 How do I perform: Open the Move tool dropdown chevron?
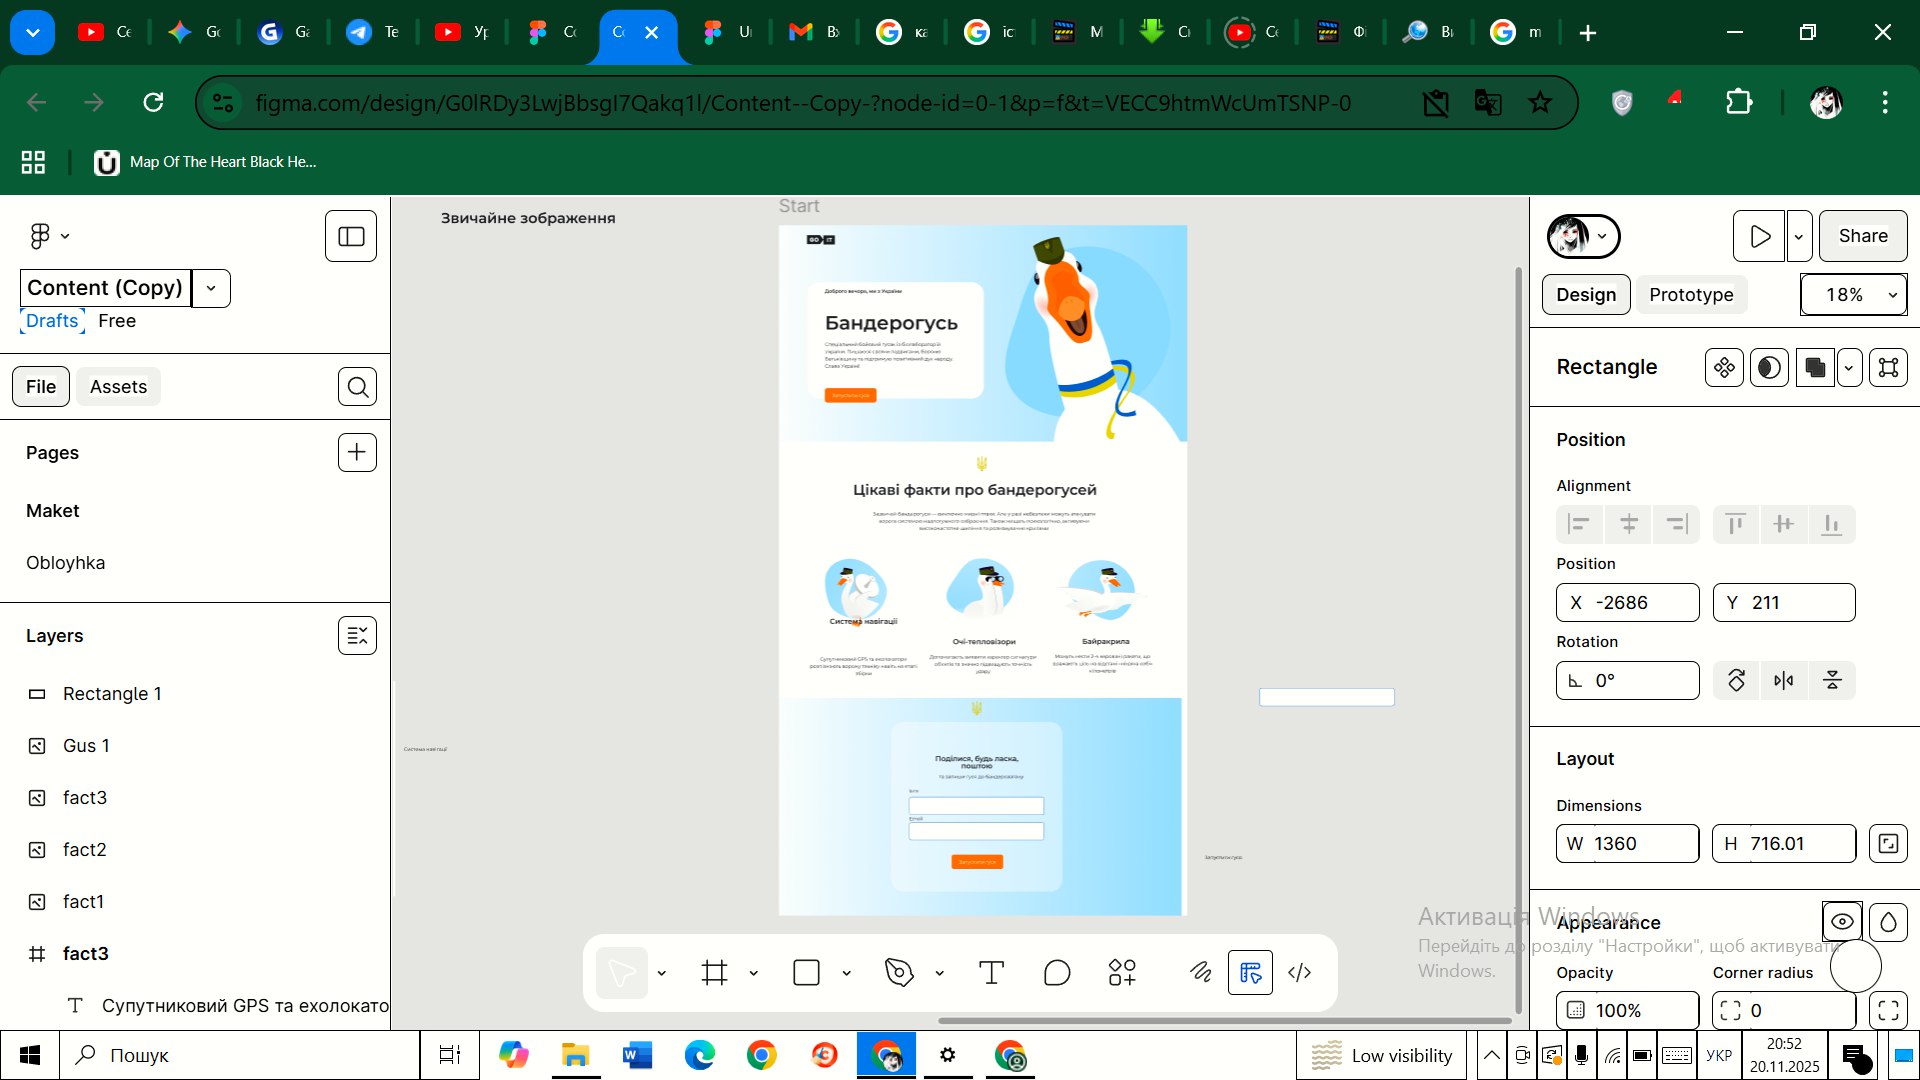tap(661, 973)
